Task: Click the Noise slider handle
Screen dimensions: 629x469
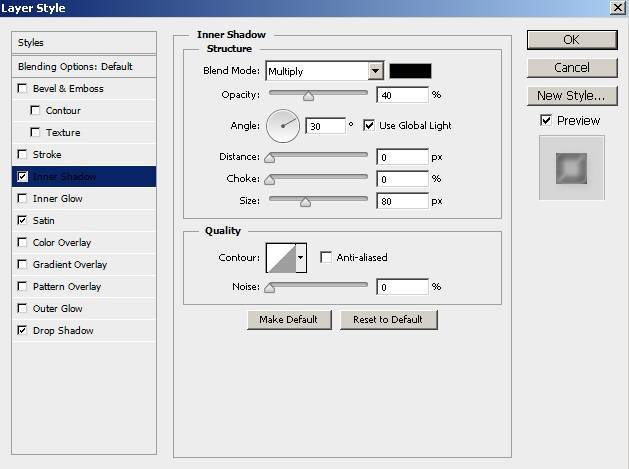Action: pos(270,288)
